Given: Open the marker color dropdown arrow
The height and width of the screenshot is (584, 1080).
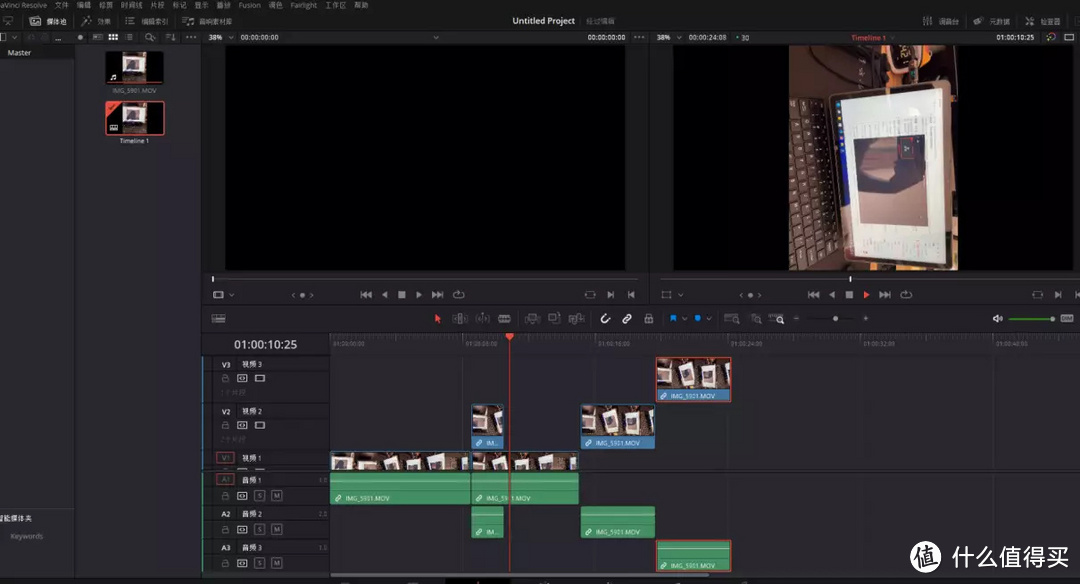Looking at the screenshot, I should click(709, 319).
